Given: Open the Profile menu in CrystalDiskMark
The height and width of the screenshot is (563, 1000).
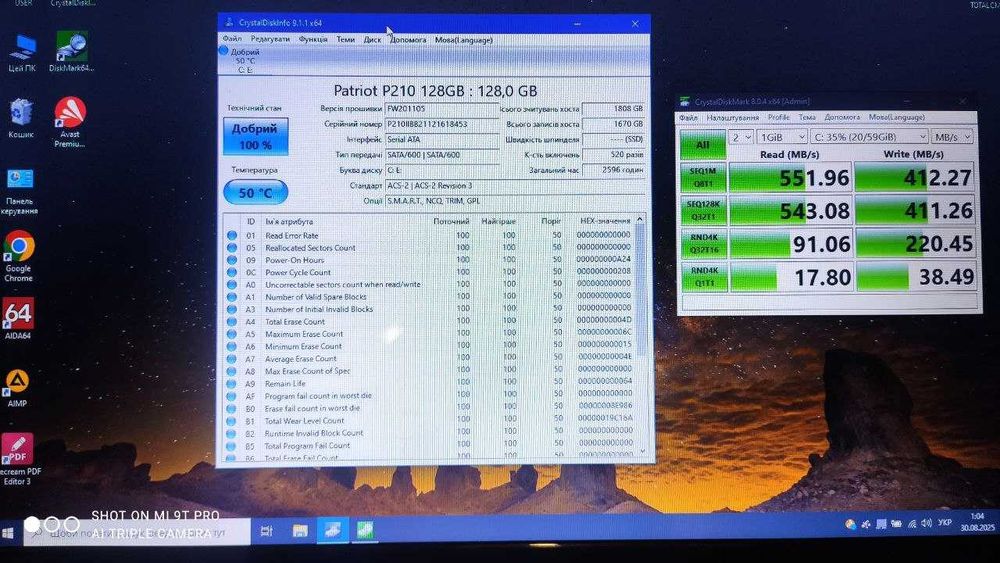Looking at the screenshot, I should click(x=779, y=117).
